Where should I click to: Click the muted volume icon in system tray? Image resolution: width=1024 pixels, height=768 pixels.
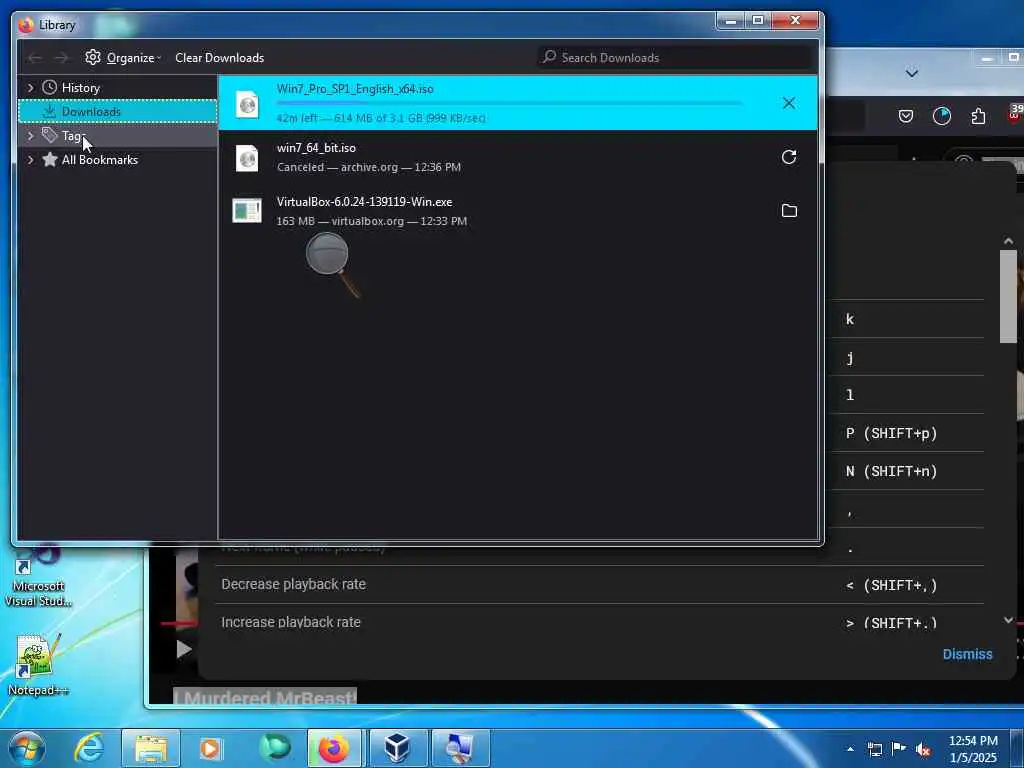923,749
